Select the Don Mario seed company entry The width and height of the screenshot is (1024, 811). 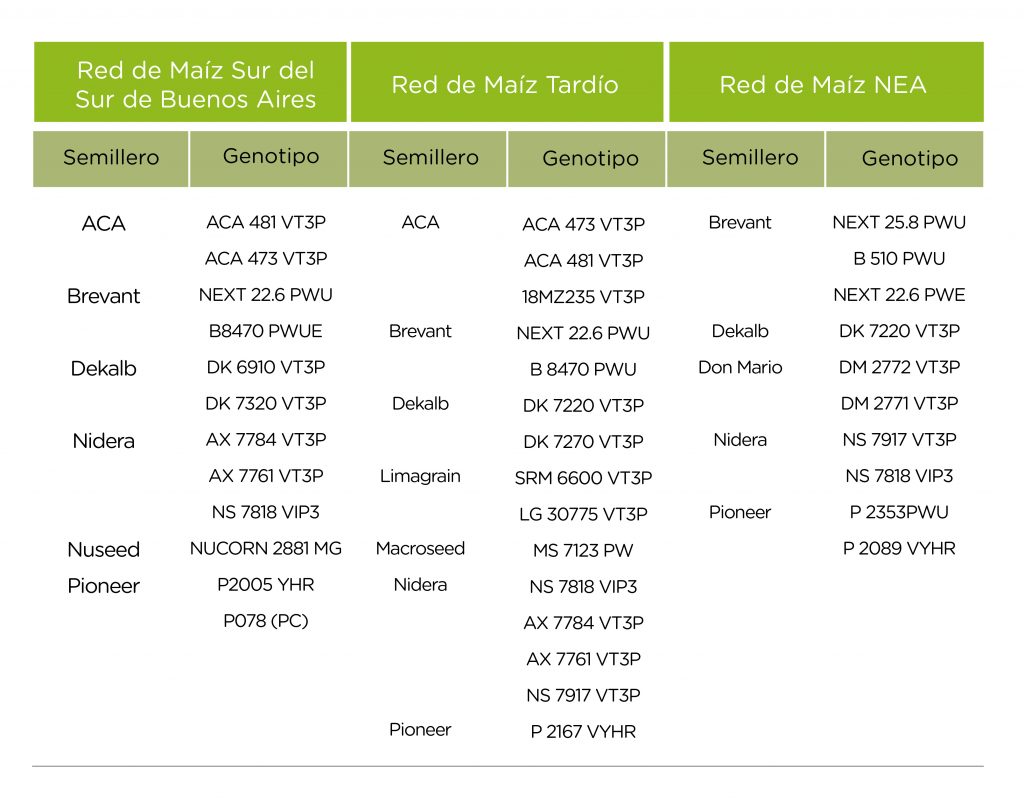(740, 367)
